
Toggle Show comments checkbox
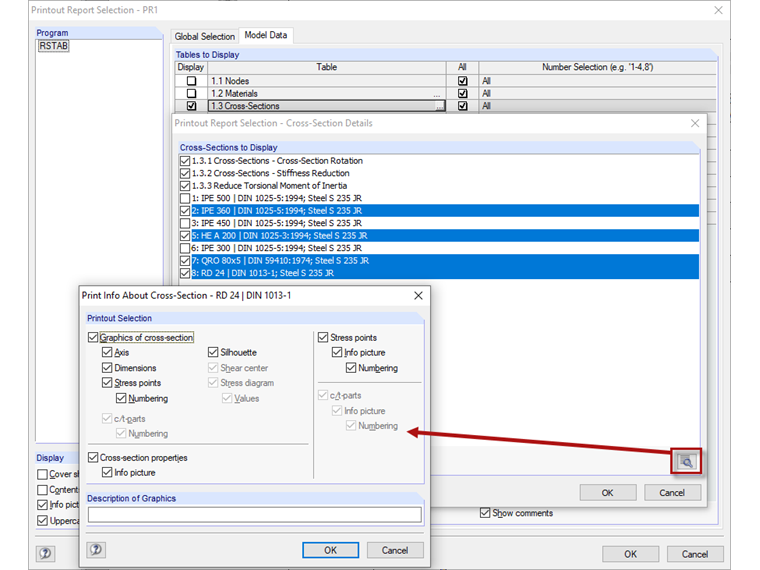(485, 513)
